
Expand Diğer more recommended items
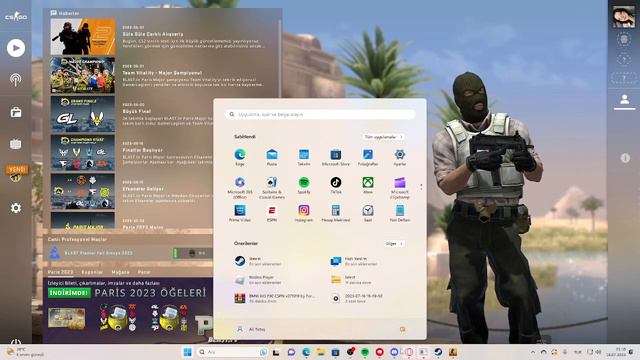[x=394, y=244]
